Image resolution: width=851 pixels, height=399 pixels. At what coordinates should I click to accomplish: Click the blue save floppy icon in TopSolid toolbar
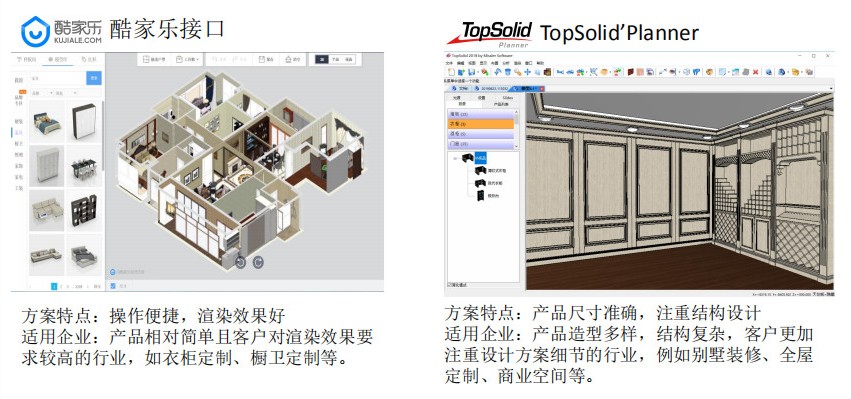click(471, 72)
